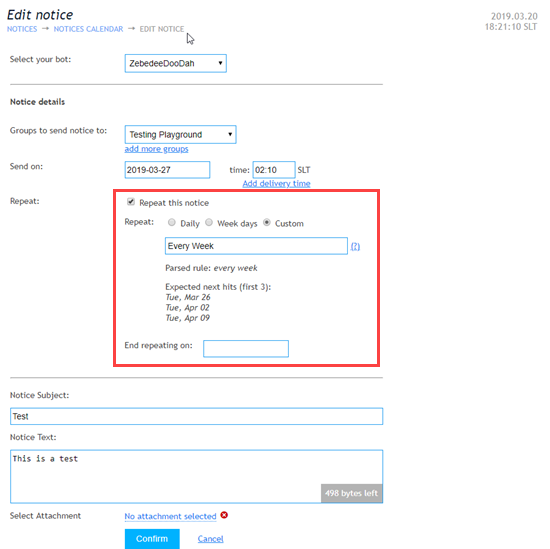This screenshot has height=549, width=550.
Task: Go to Notices Calendar breadcrumb
Action: [x=88, y=29]
